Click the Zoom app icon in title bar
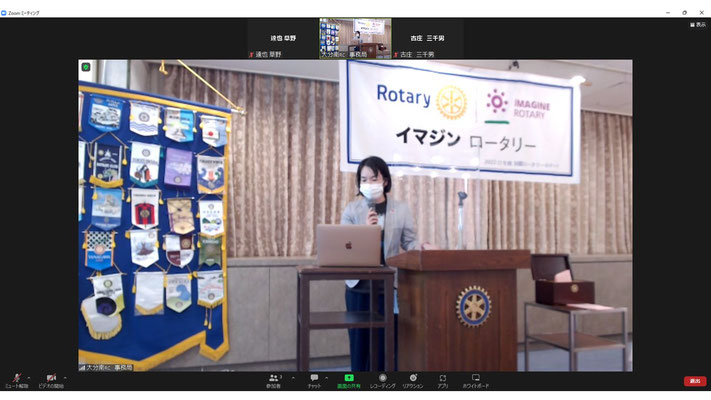 coord(4,13)
